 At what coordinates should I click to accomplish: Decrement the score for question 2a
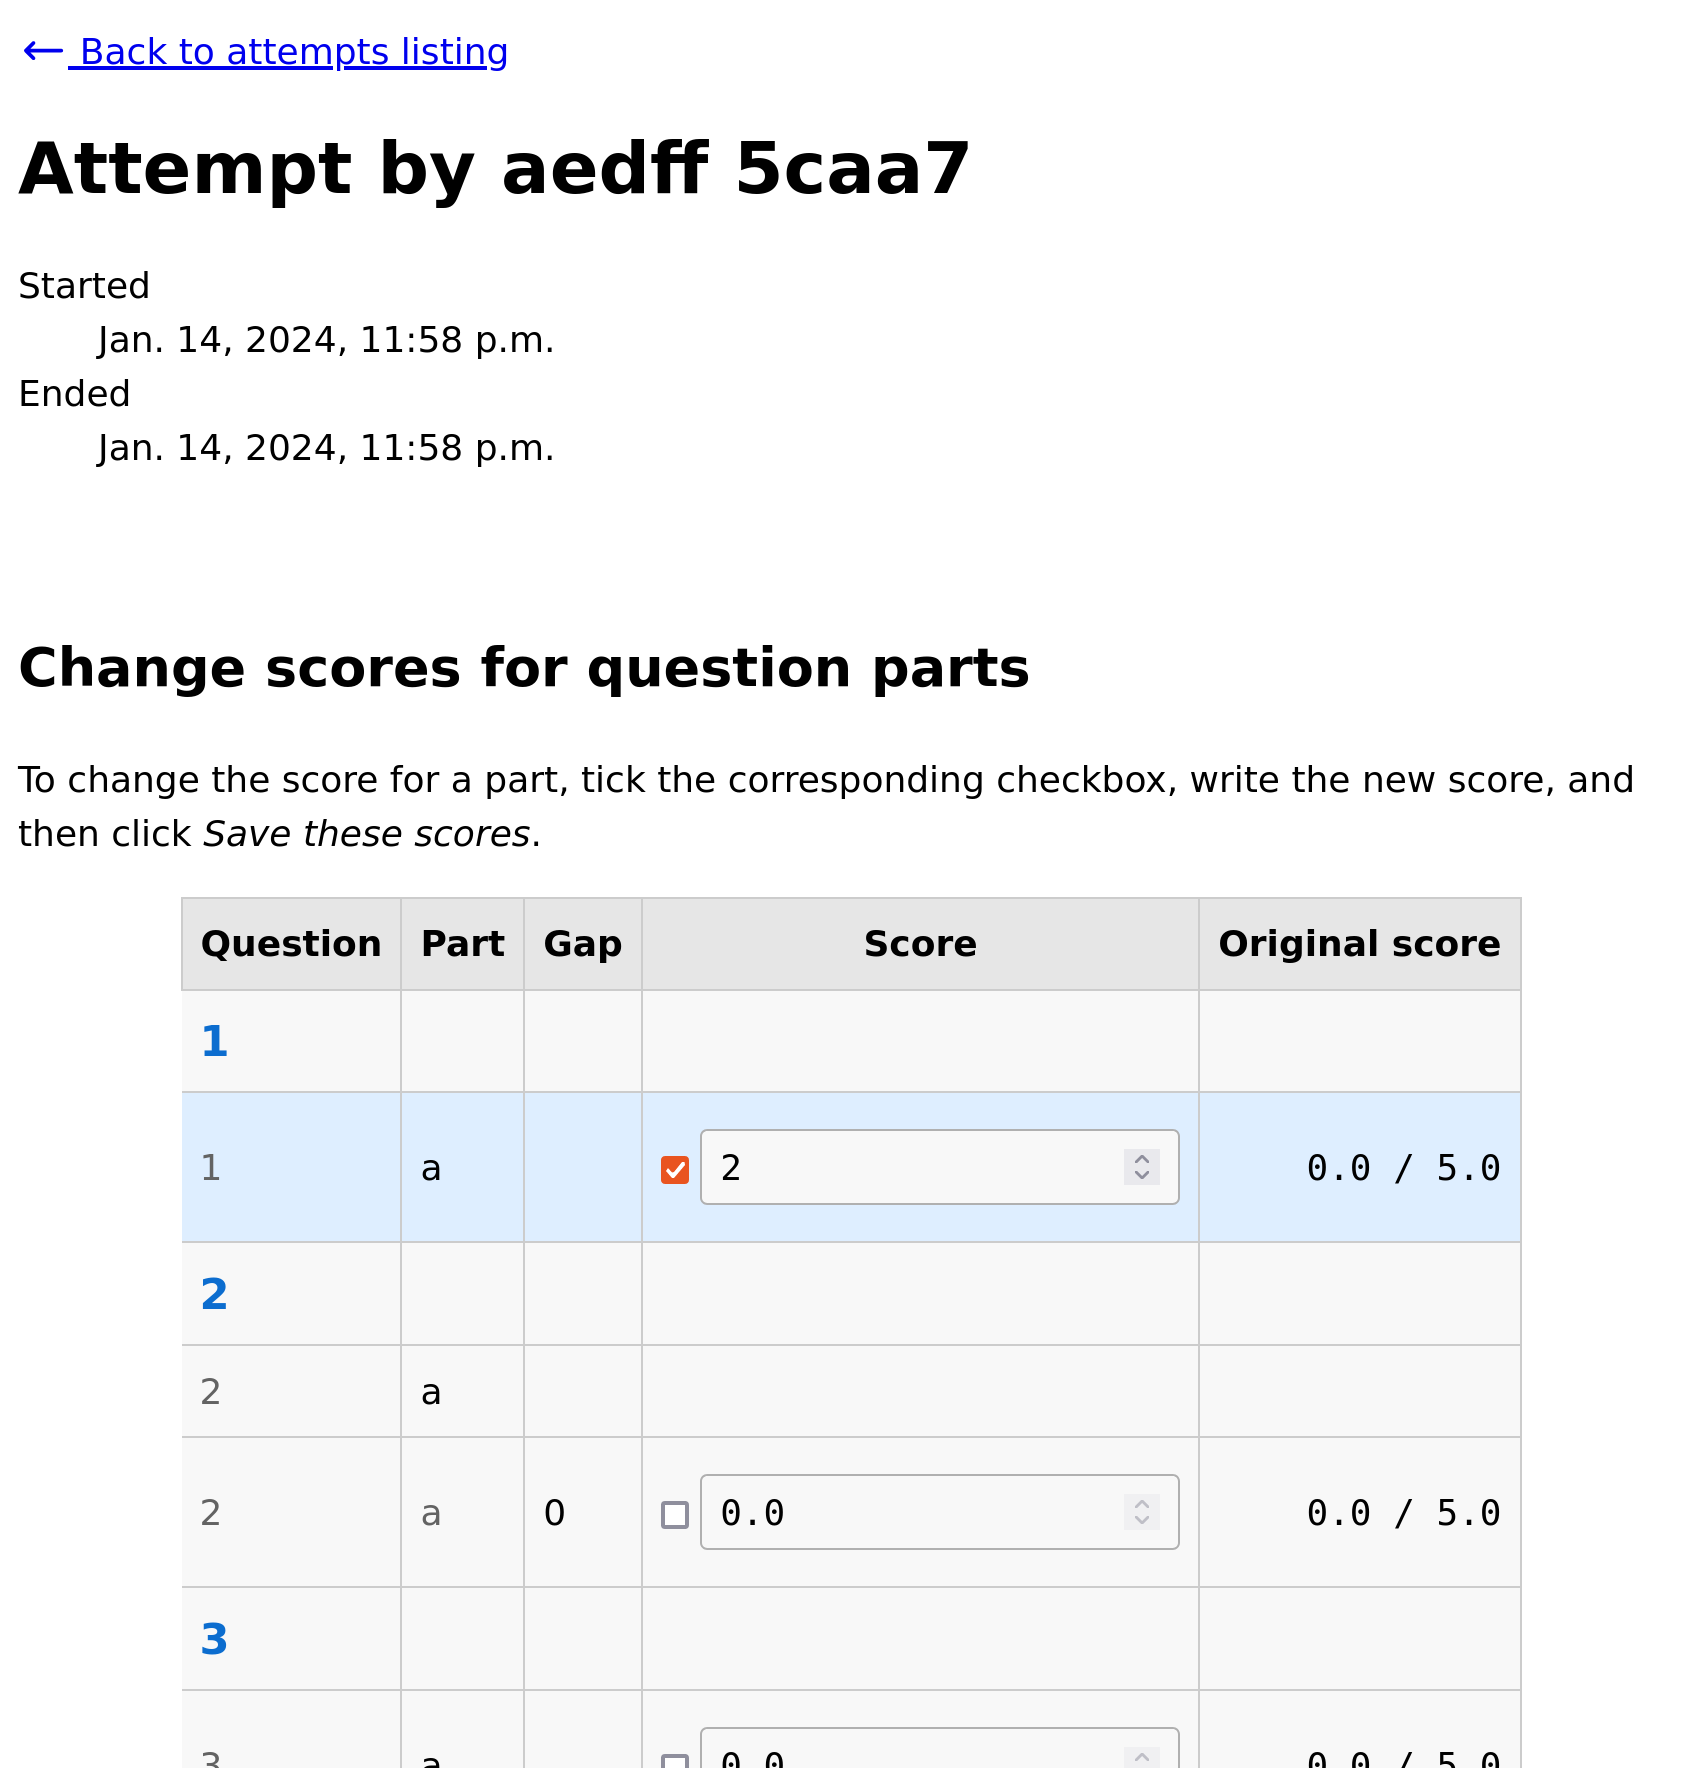tap(1140, 1522)
